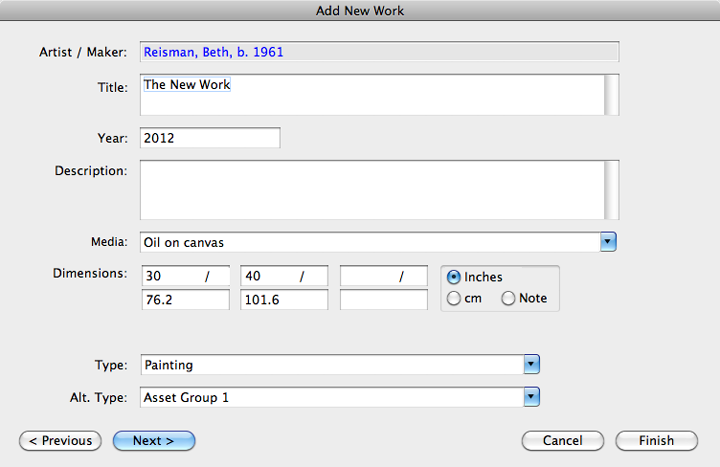Click the cm field showing 101.6
Viewport: 720px width, 467px height.
pos(284,299)
